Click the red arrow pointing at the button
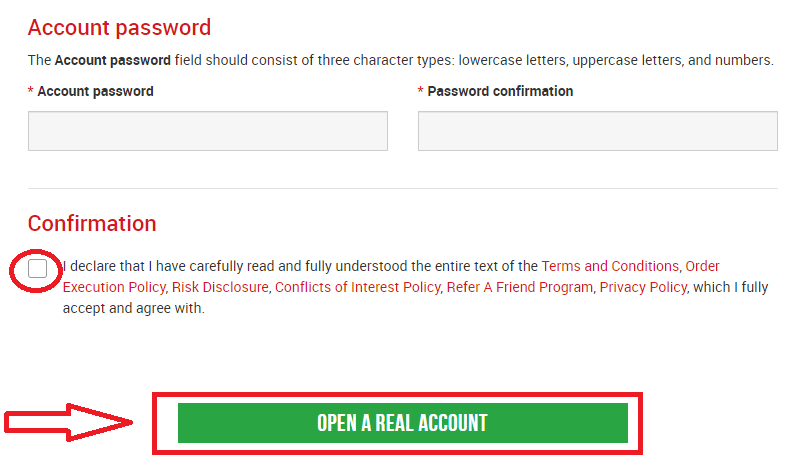The image size is (811, 472). click(70, 423)
